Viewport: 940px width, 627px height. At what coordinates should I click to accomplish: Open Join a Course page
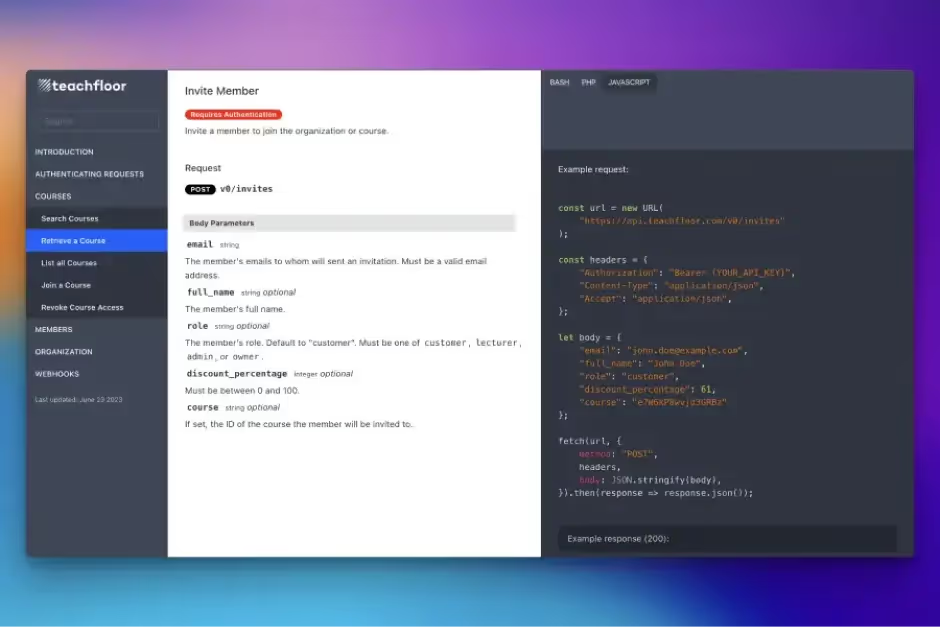(x=97, y=285)
